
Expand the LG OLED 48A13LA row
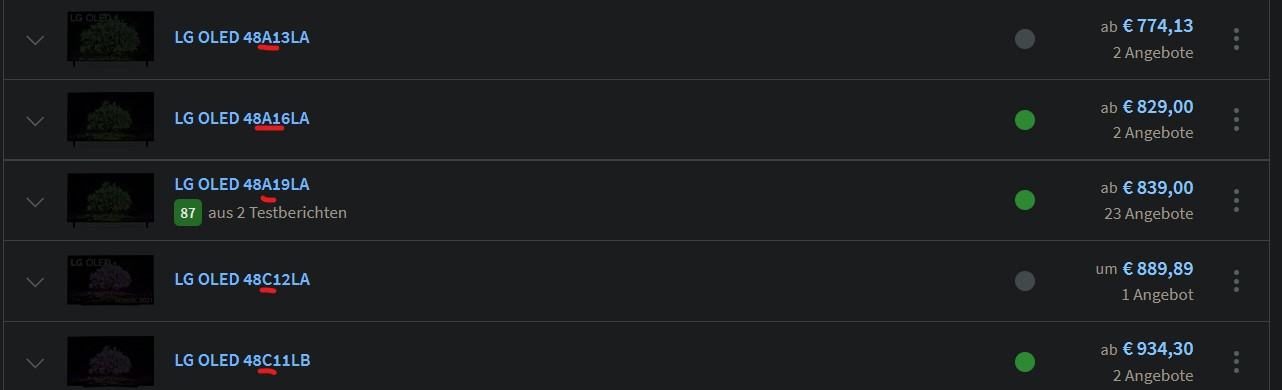pos(35,40)
